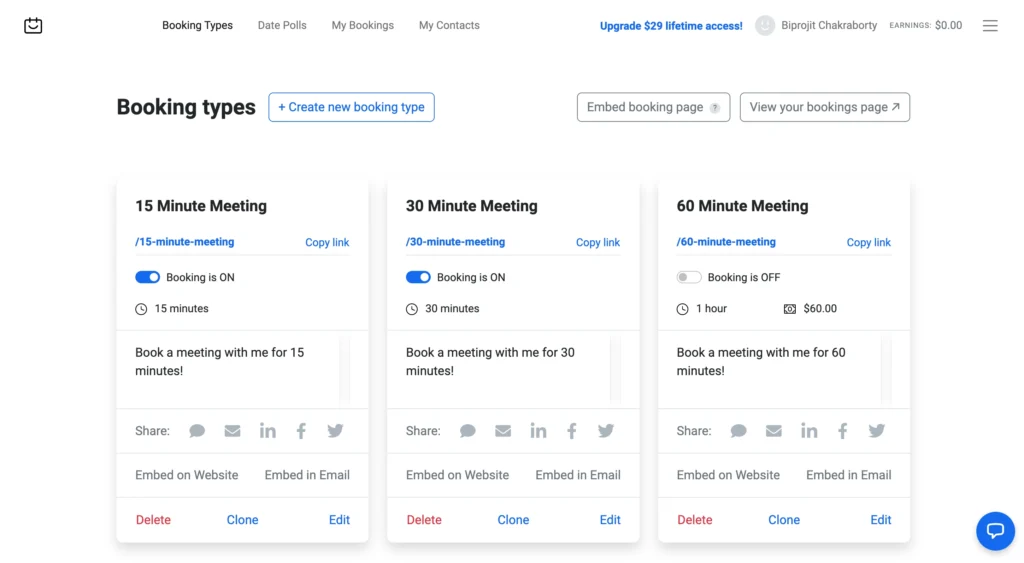The height and width of the screenshot is (563, 1024).
Task: Clone the 60 Minute Meeting
Action: tap(784, 520)
